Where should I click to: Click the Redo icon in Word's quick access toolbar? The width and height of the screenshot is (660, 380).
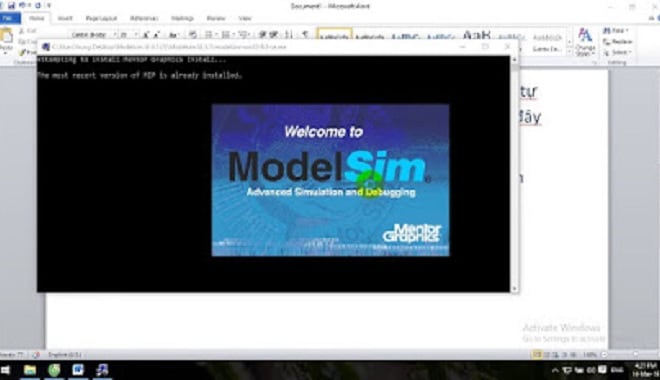pos(38,5)
